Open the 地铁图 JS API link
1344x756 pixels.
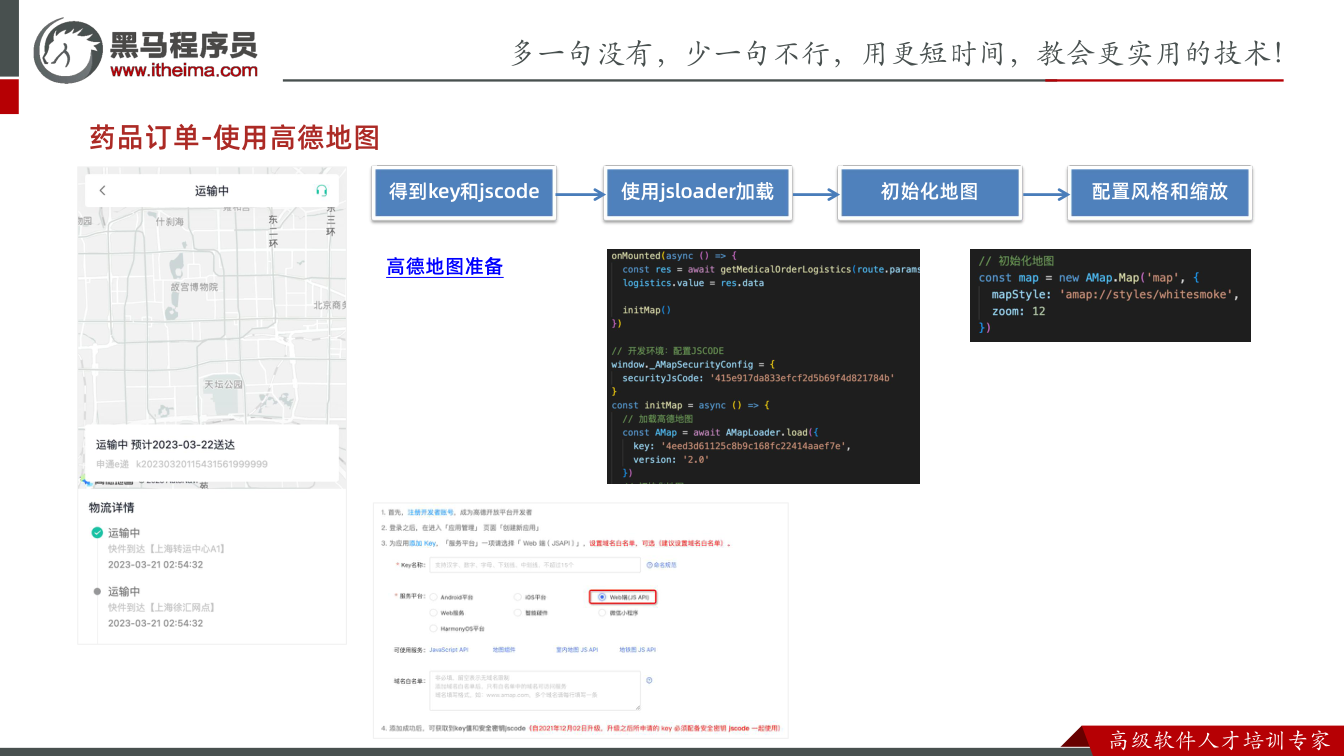click(x=638, y=650)
